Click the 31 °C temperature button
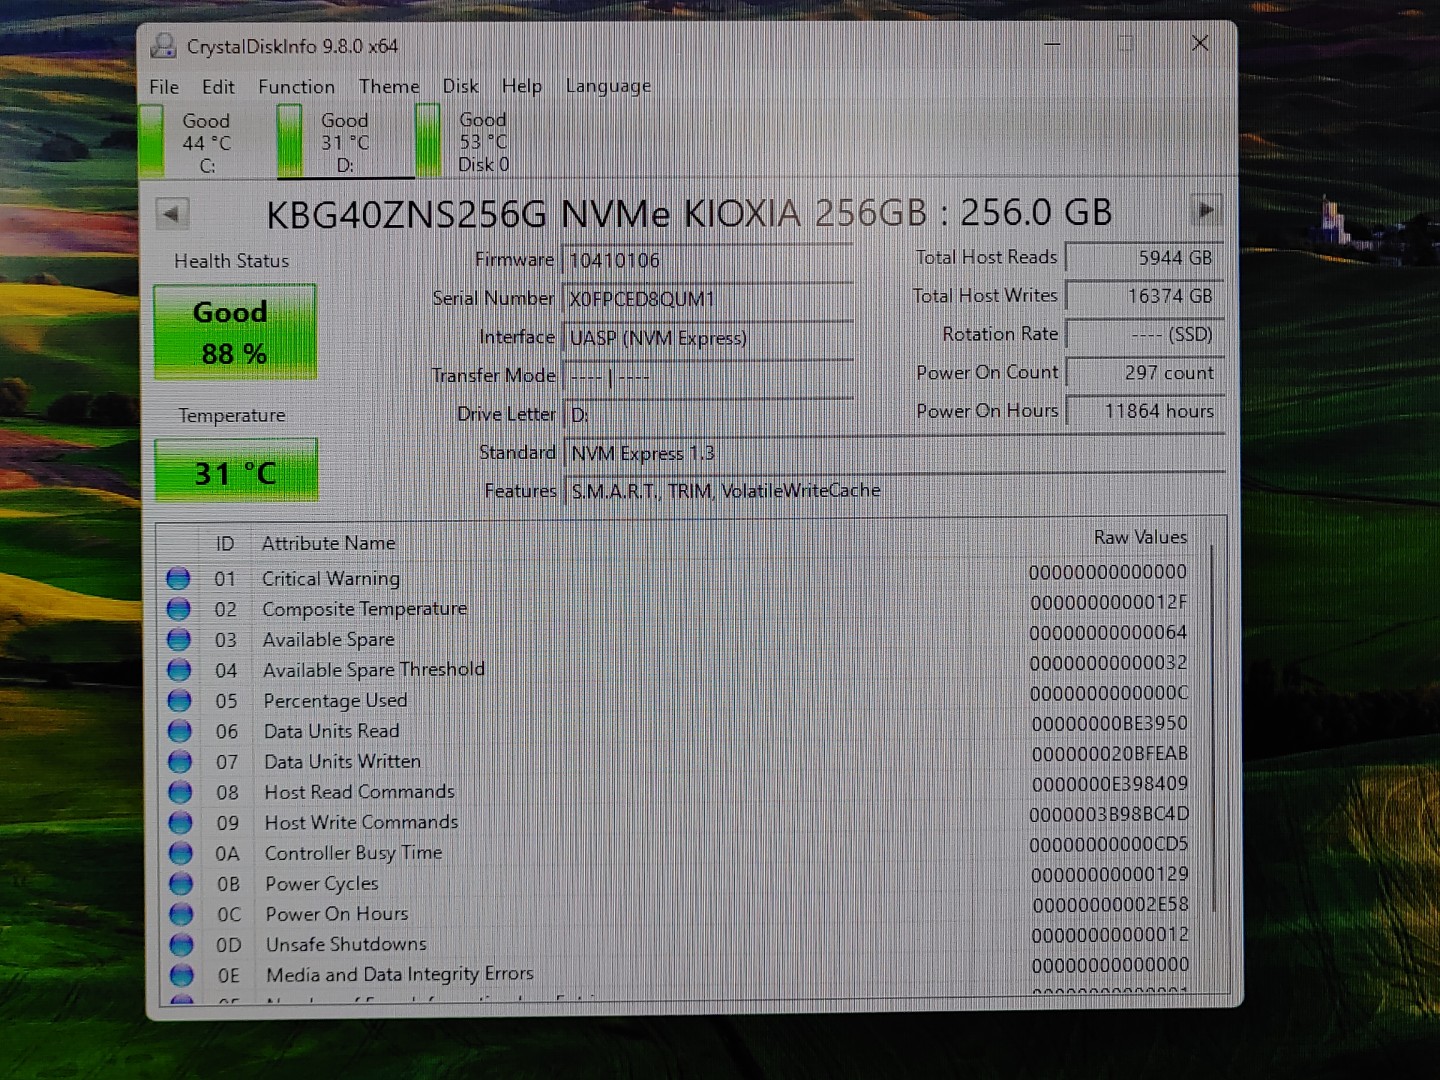Viewport: 1440px width, 1080px height. pos(236,471)
